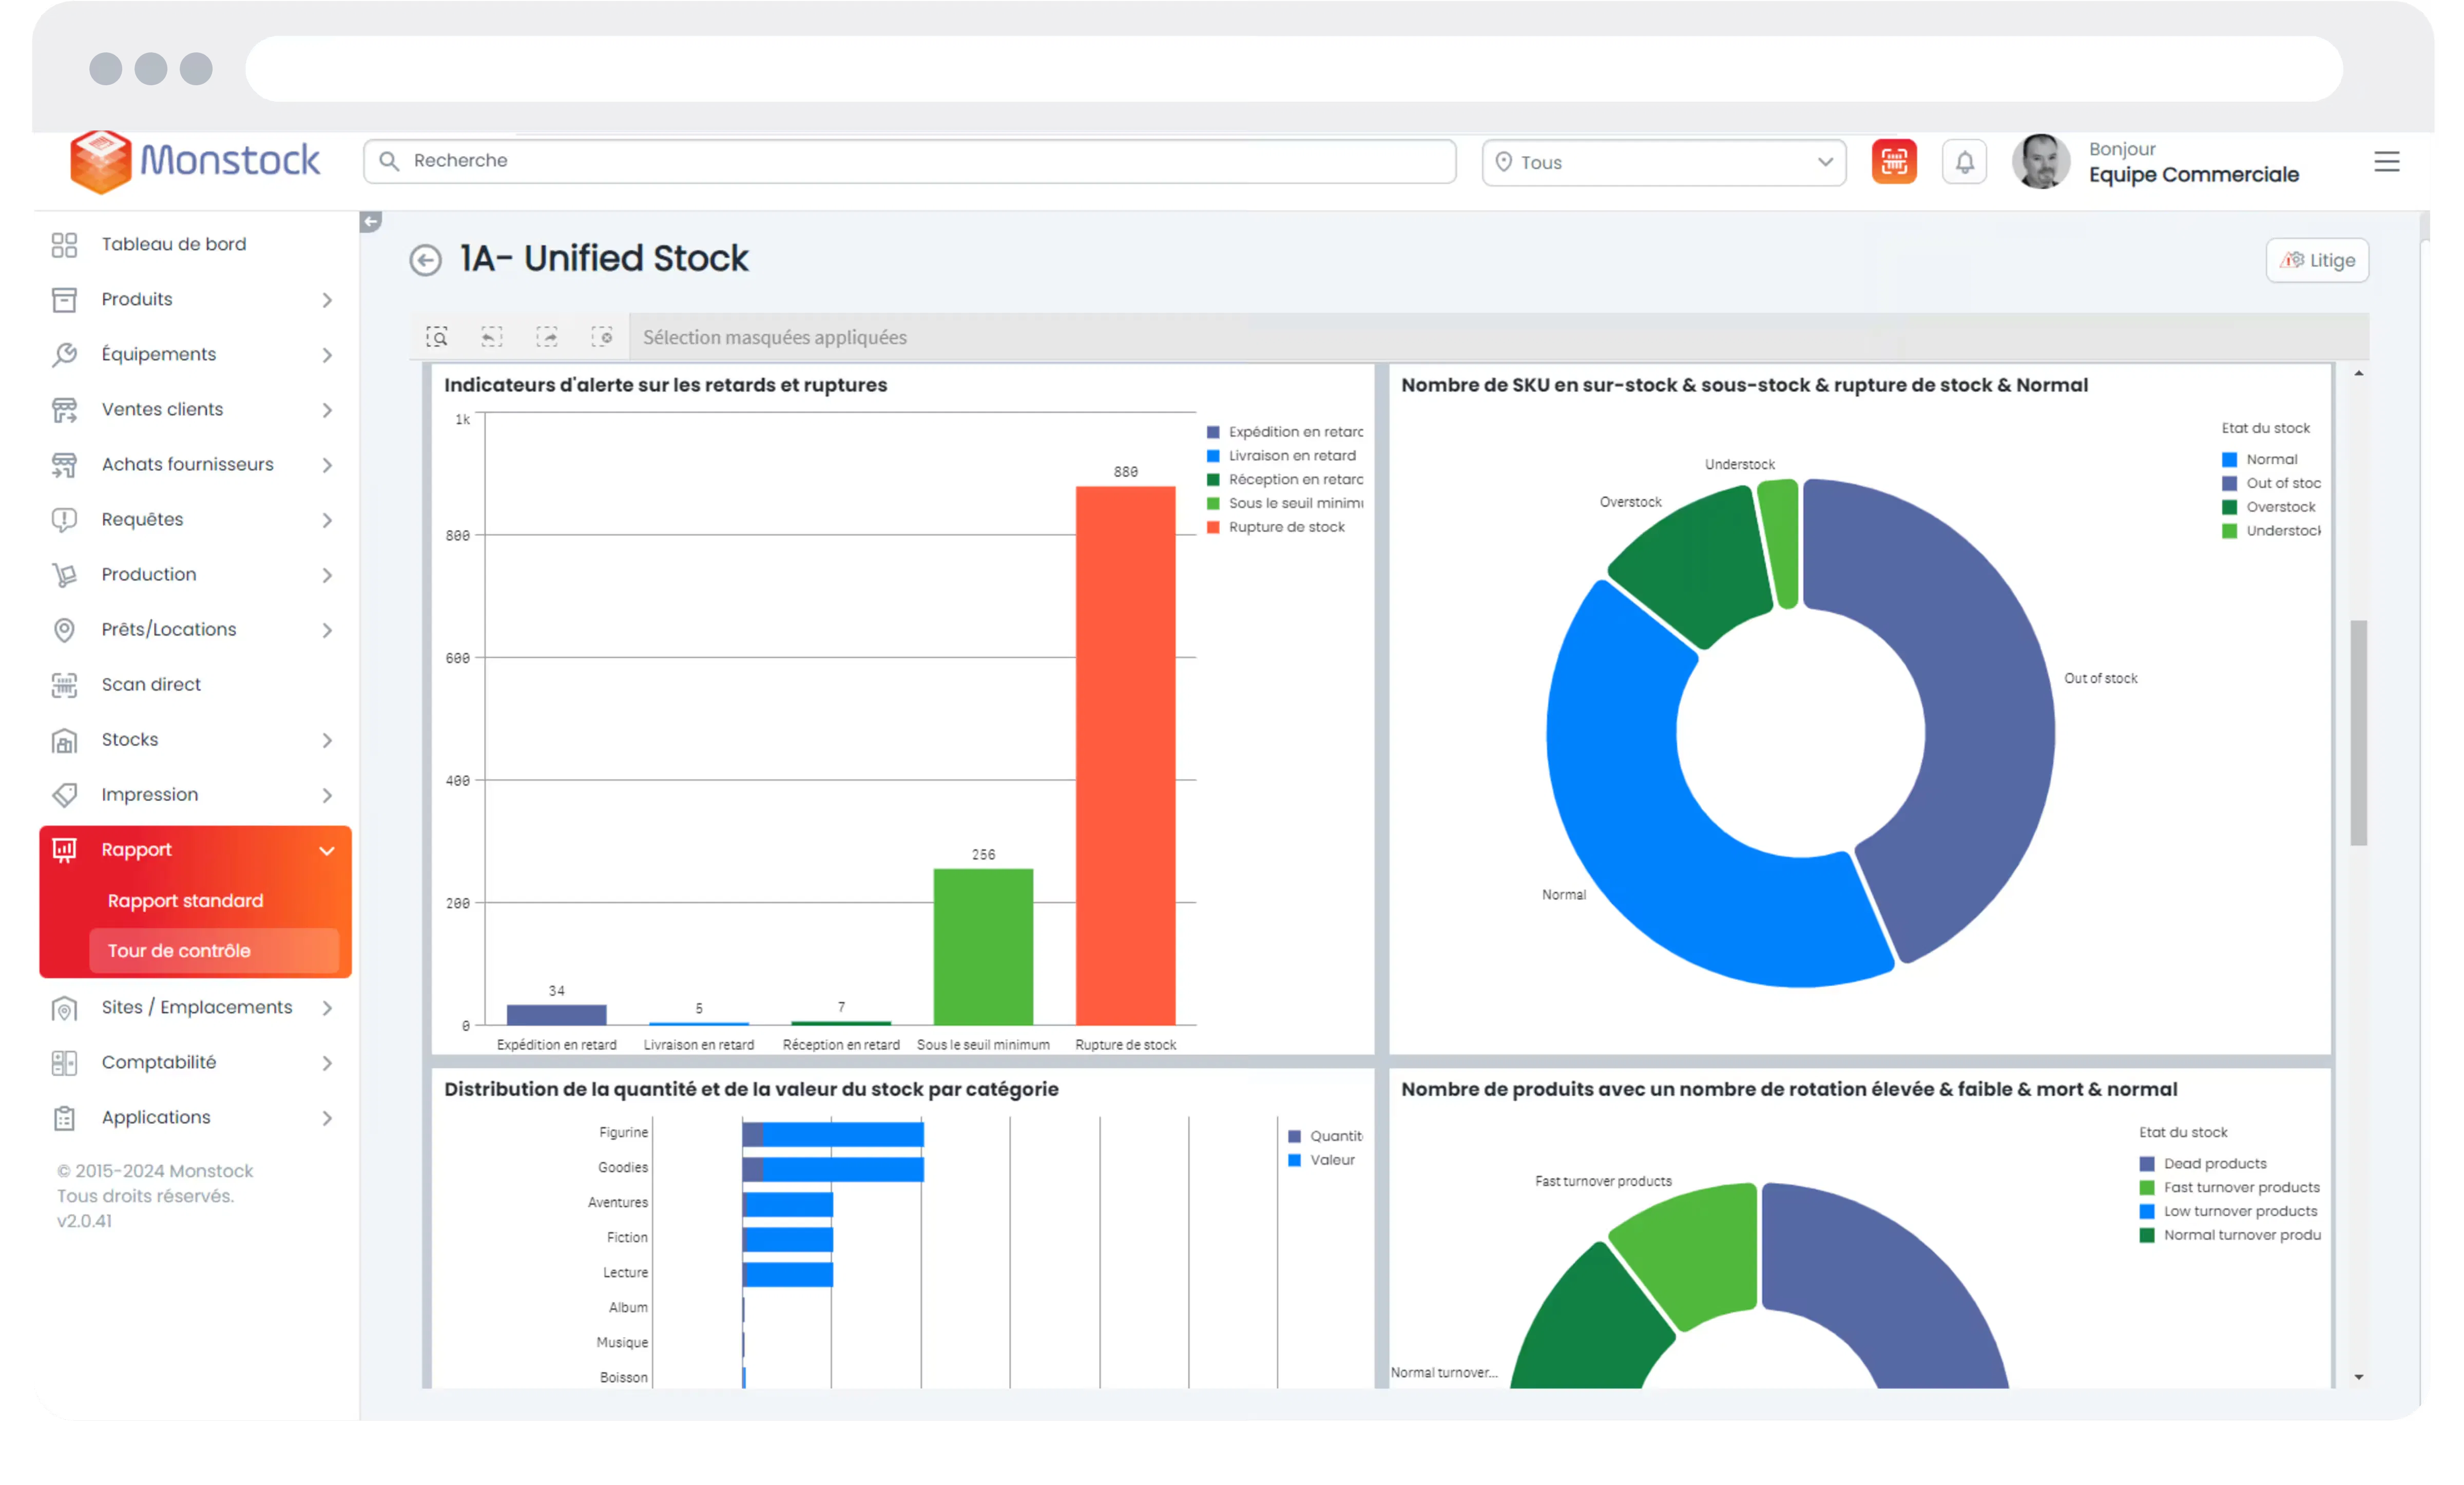The width and height of the screenshot is (2464, 1485).
Task: Click the Applications clipboard icon
Action: [x=64, y=1118]
